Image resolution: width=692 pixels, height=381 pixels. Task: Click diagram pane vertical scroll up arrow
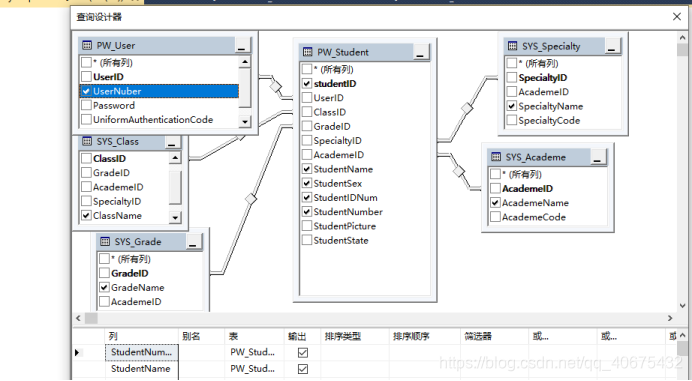coord(683,38)
